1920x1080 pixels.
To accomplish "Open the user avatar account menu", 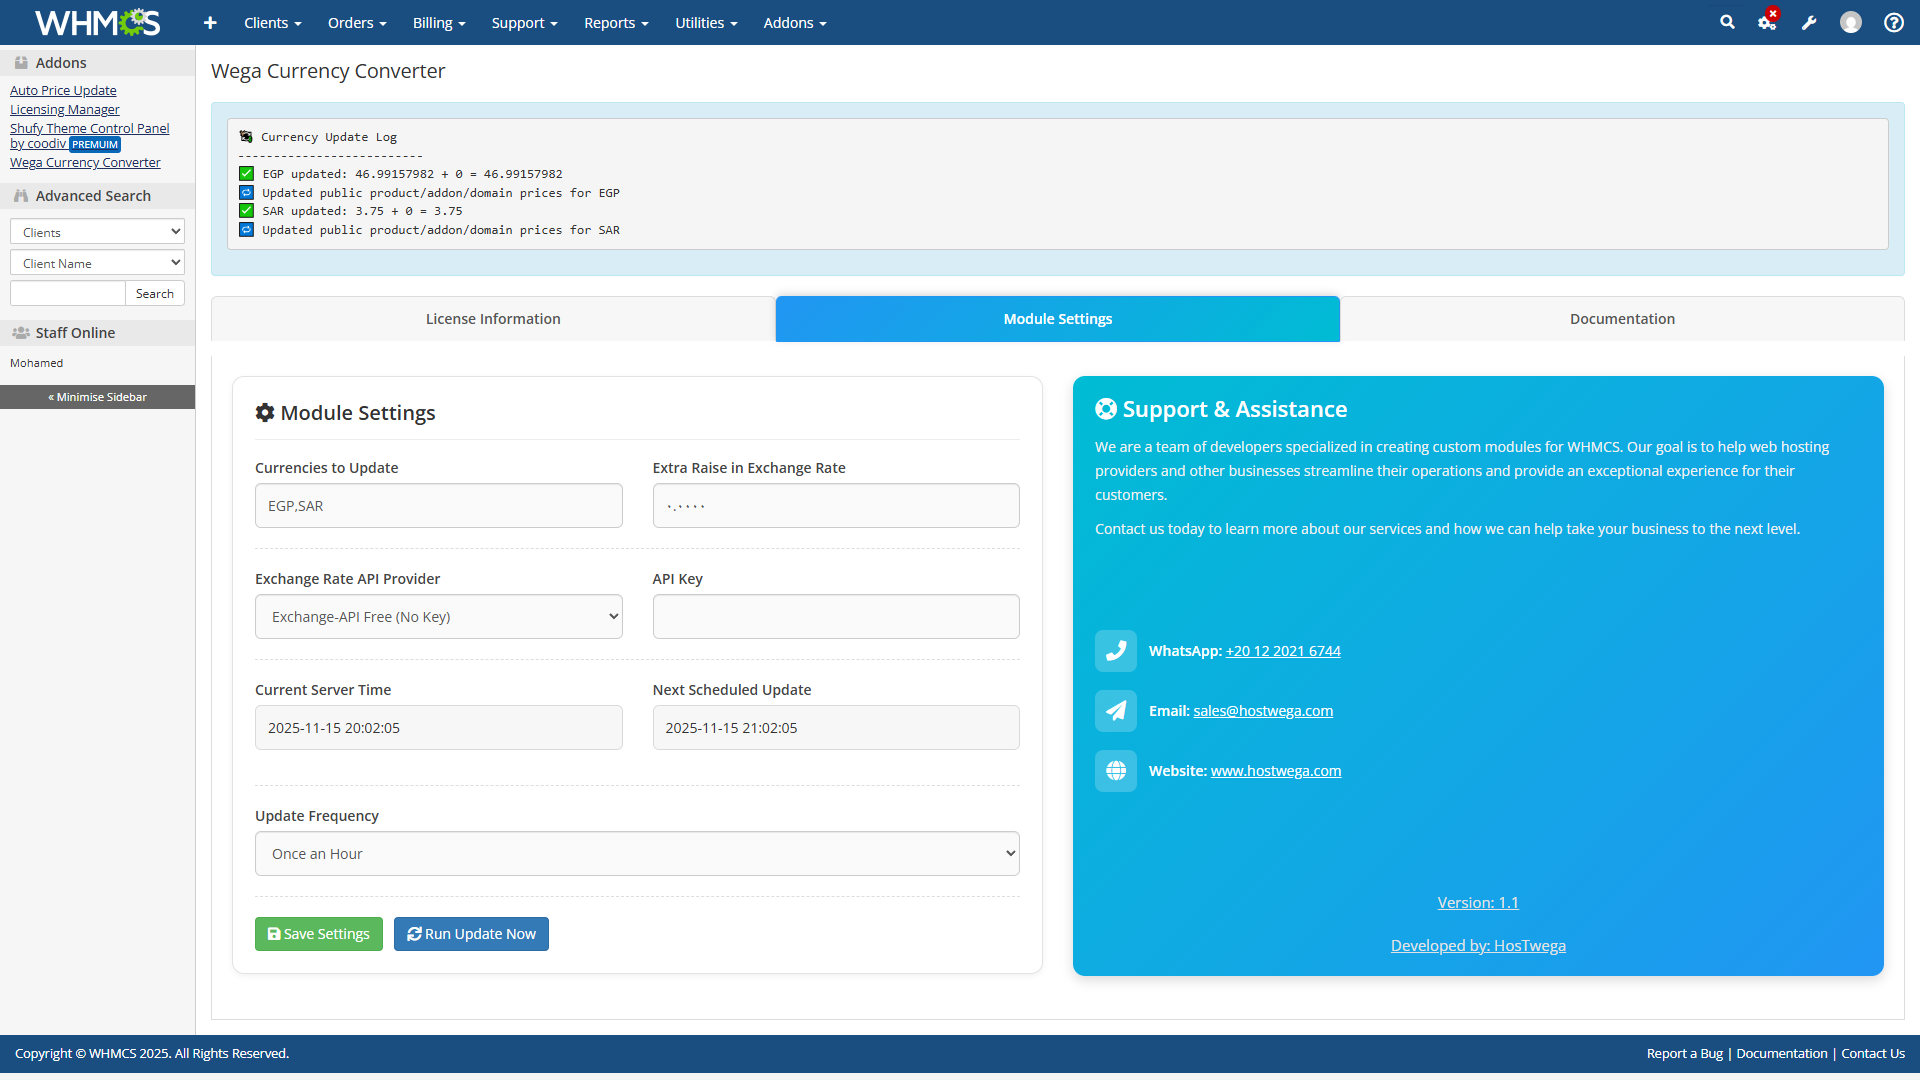I will [1851, 22].
